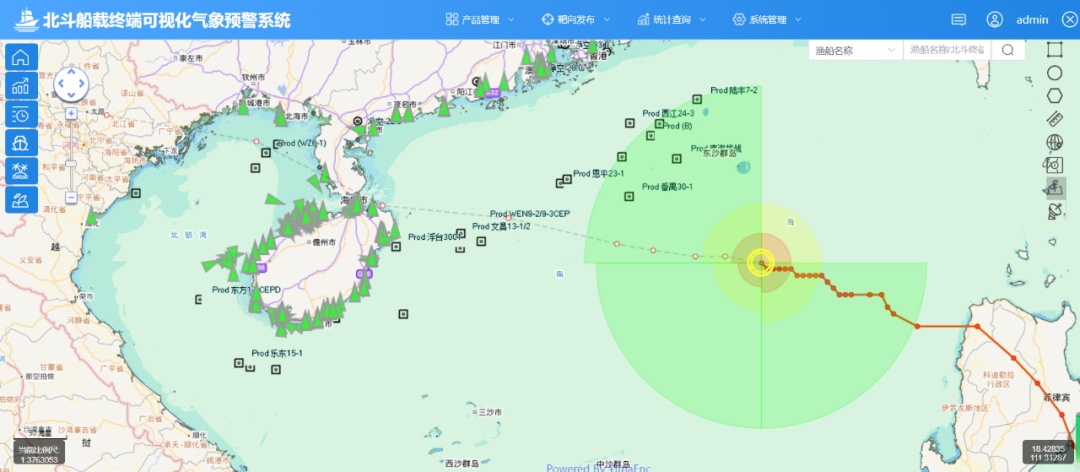Click the home button in left sidebar
Image resolution: width=1080 pixels, height=472 pixels.
pyautogui.click(x=21, y=57)
